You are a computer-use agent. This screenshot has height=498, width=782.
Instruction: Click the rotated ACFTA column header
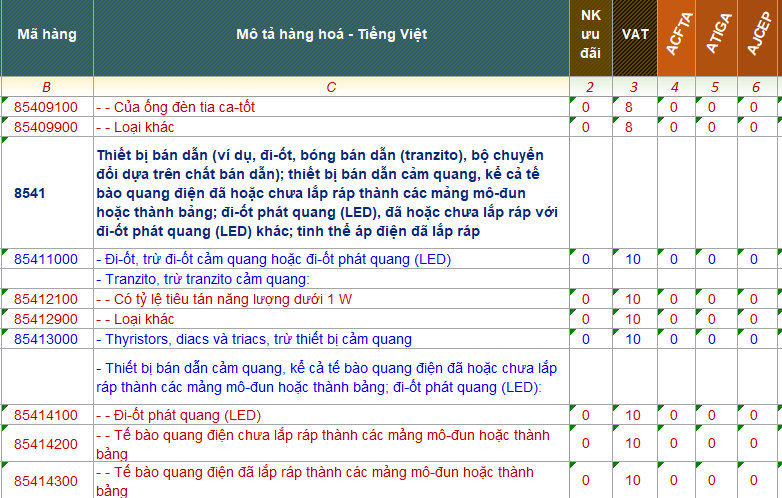pyautogui.click(x=675, y=35)
